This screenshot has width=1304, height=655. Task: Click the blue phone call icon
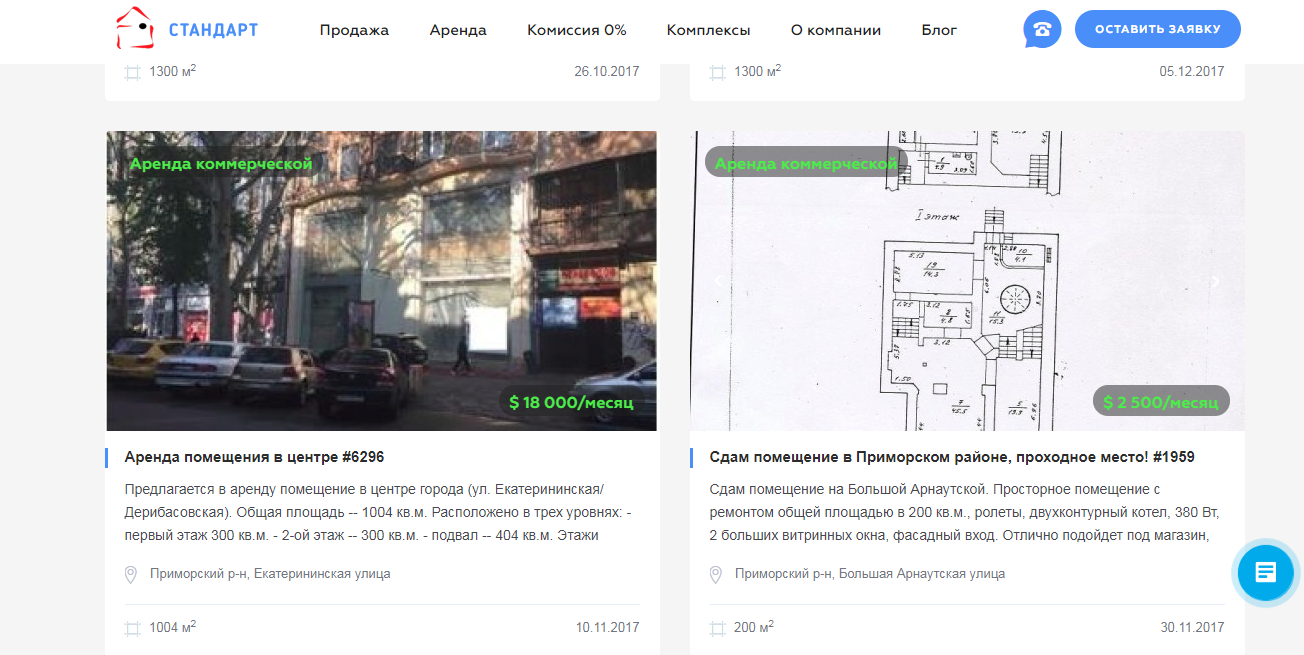pos(1042,29)
